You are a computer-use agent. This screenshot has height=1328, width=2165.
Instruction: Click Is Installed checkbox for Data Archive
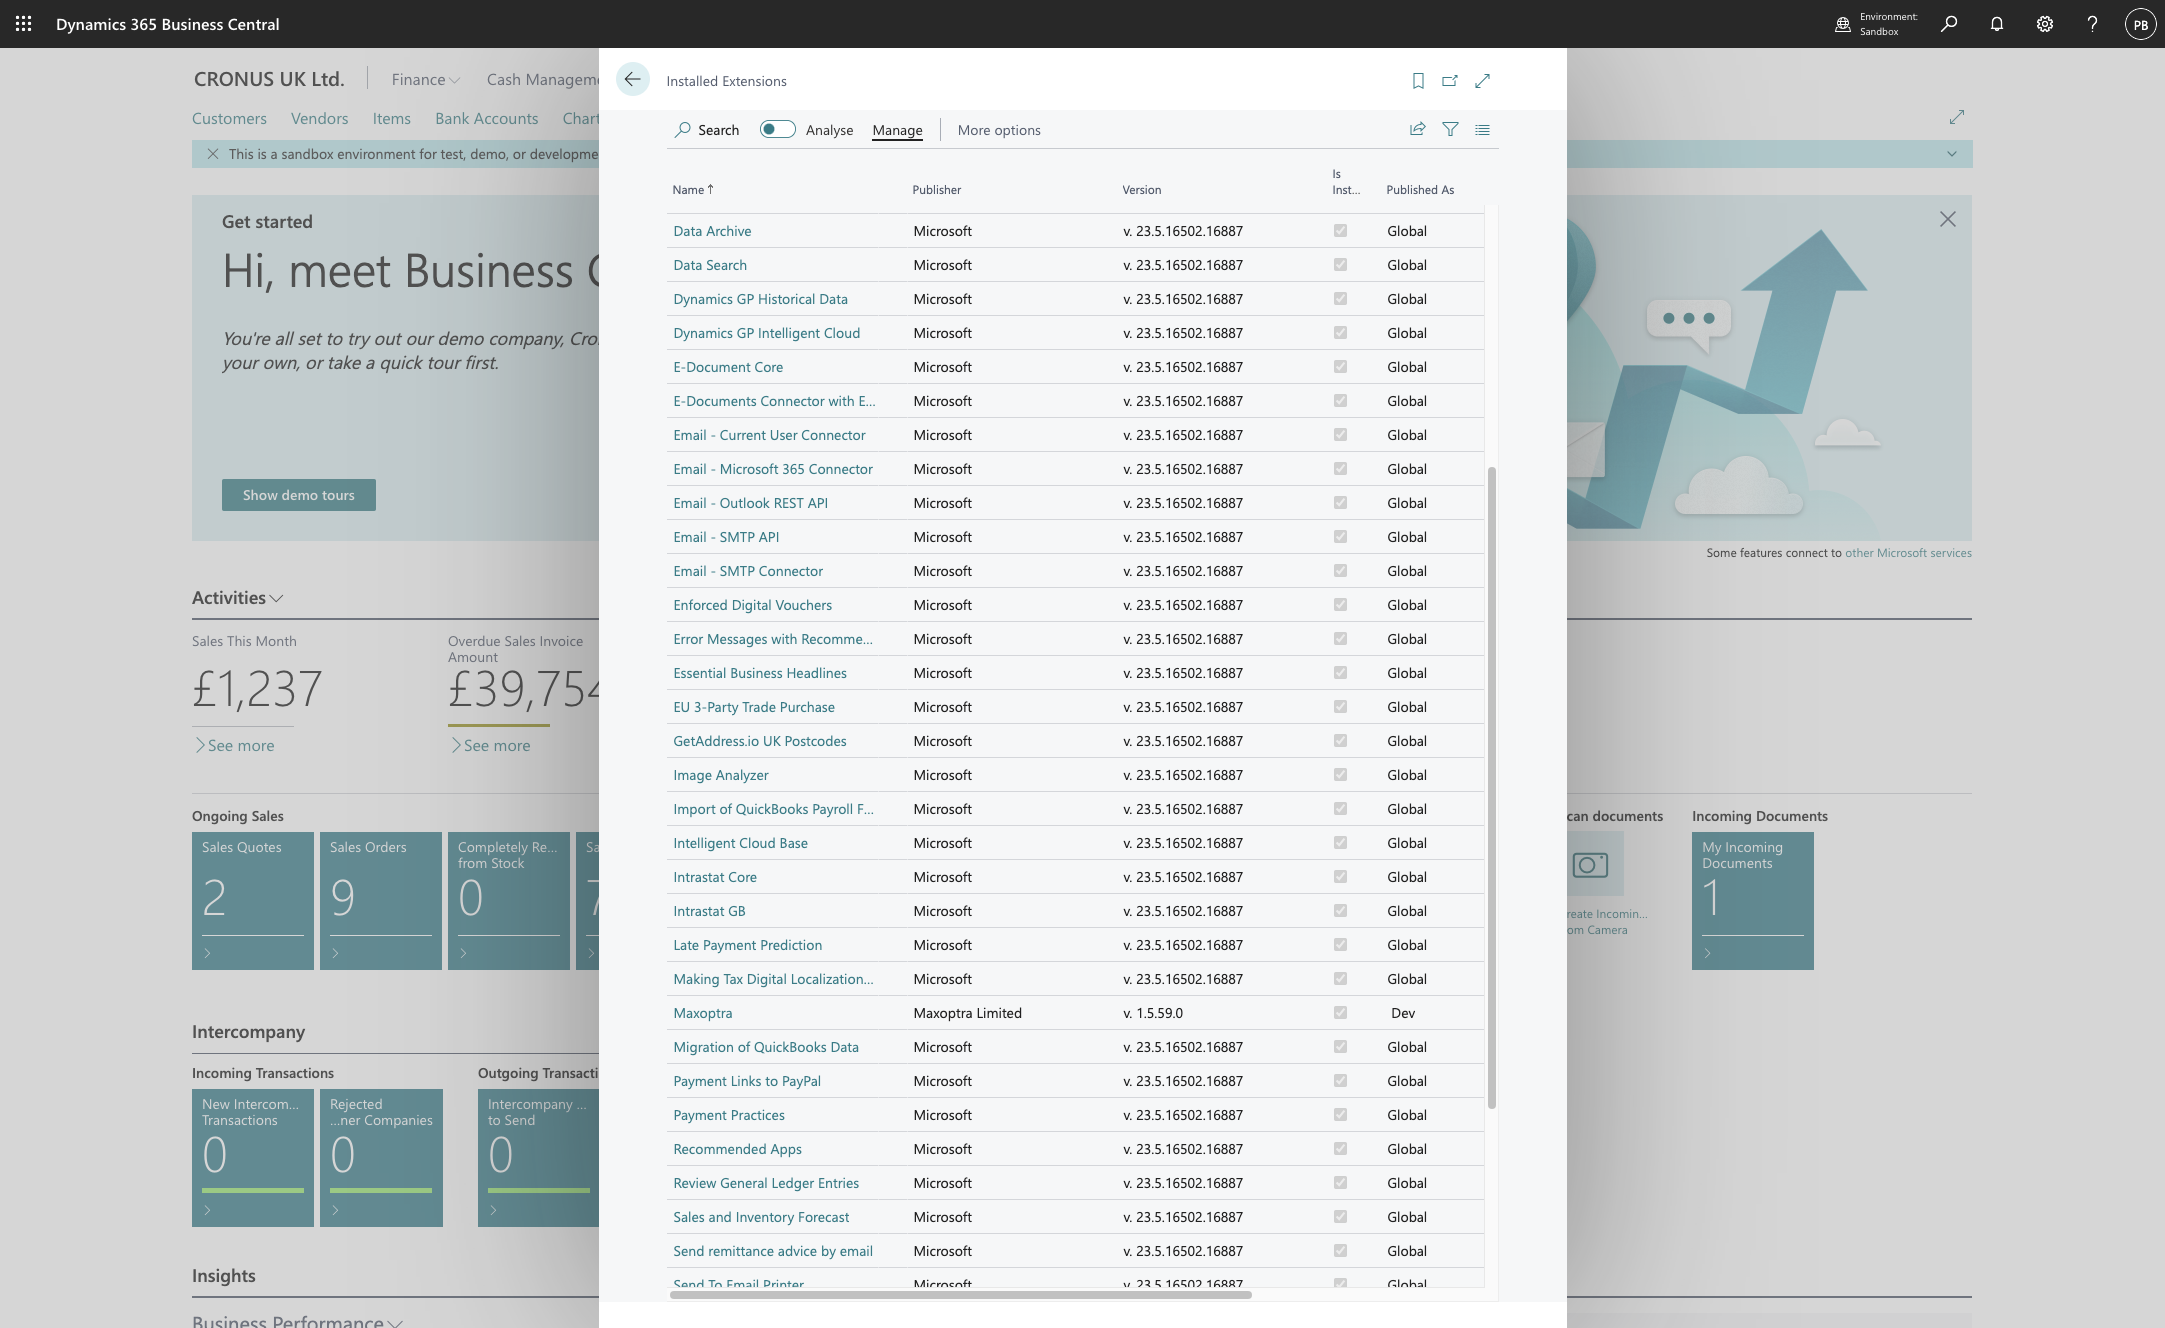coord(1340,231)
